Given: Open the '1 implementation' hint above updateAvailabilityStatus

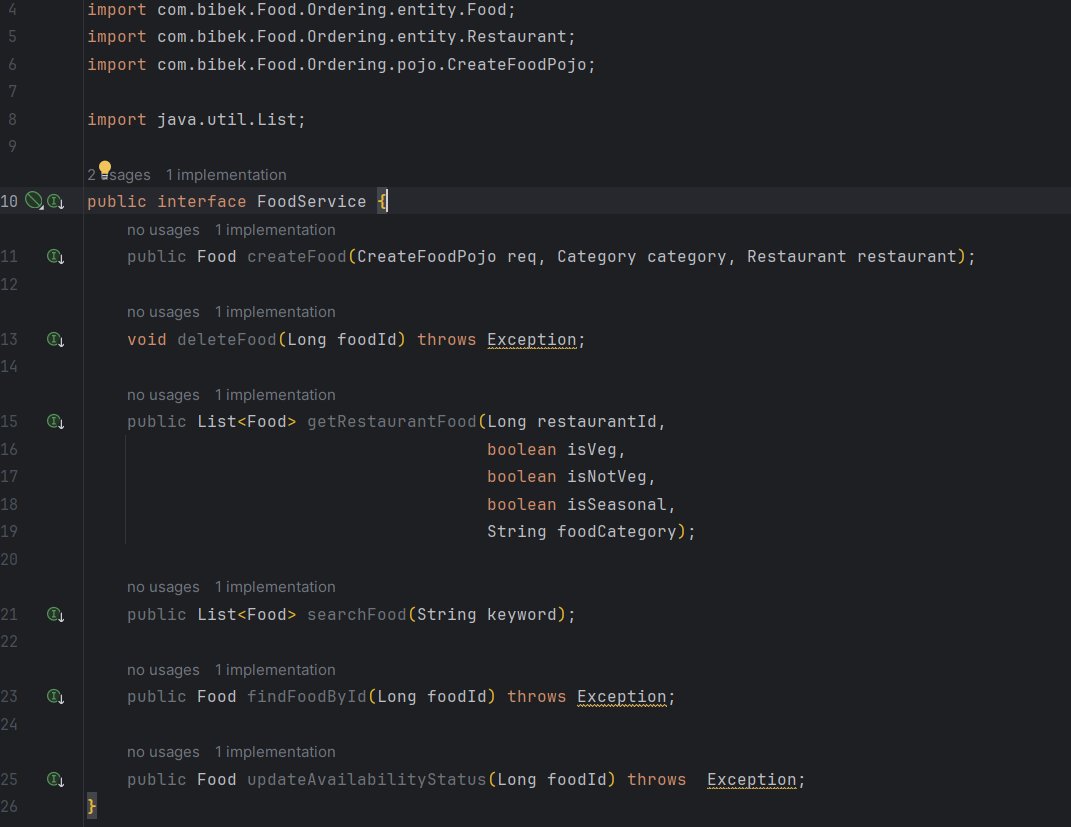Looking at the screenshot, I should (275, 752).
